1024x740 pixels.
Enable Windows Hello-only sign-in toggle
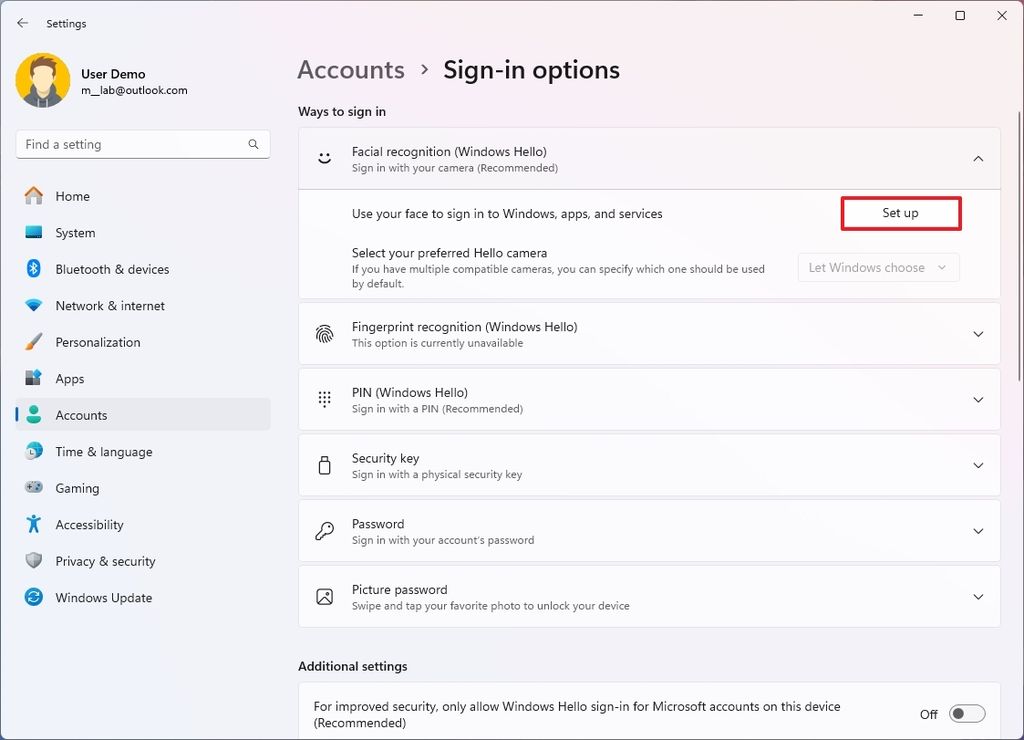click(965, 713)
